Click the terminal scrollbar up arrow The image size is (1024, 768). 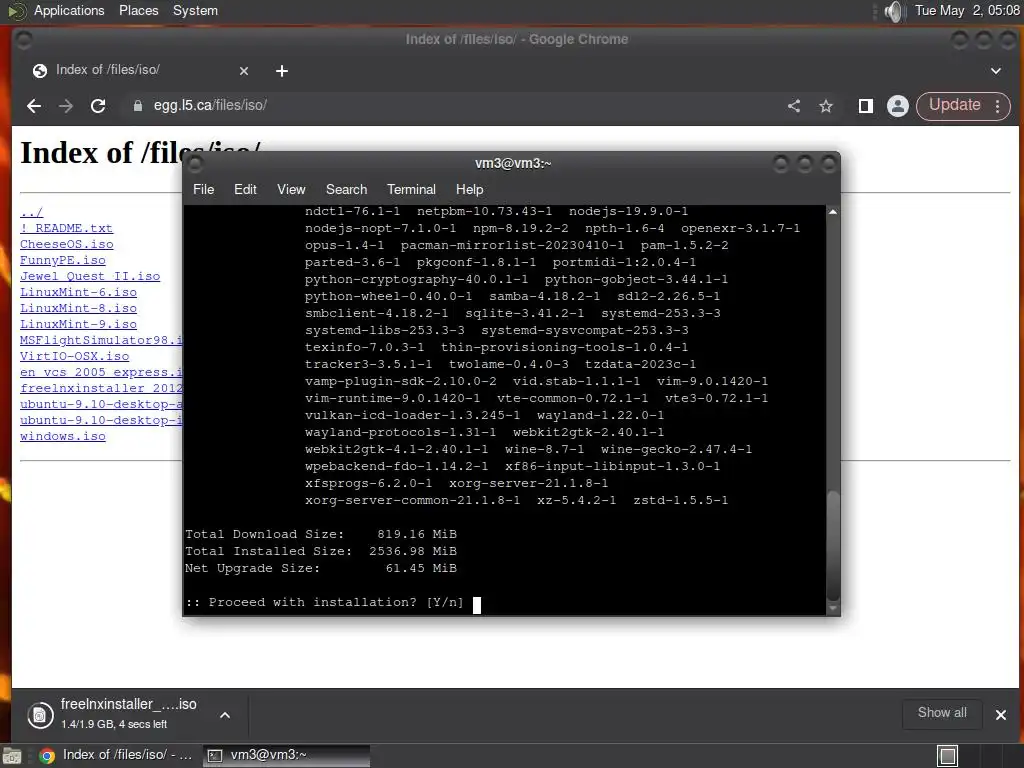coord(833,212)
